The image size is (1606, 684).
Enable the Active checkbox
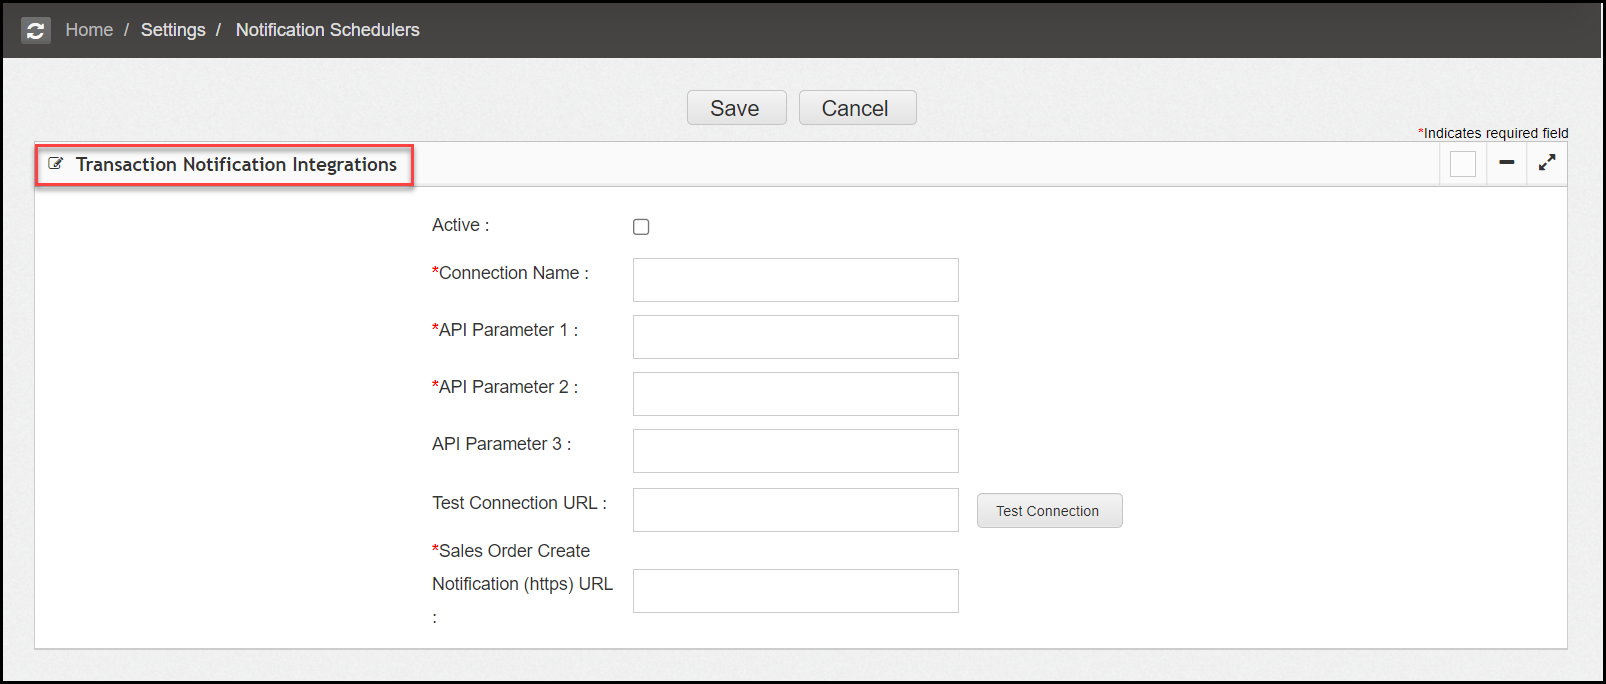641,227
